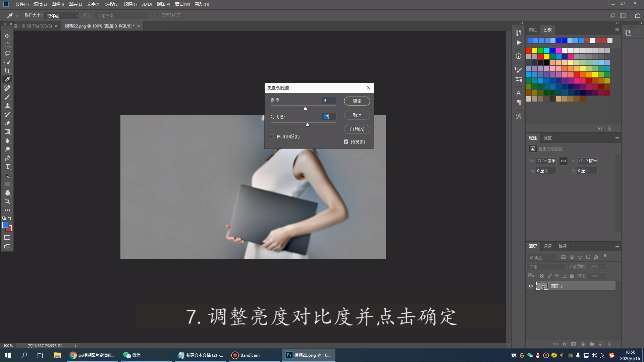Click the layer fx styles icon
Image resolution: width=644 pixels, height=362 pixels.
point(564,344)
